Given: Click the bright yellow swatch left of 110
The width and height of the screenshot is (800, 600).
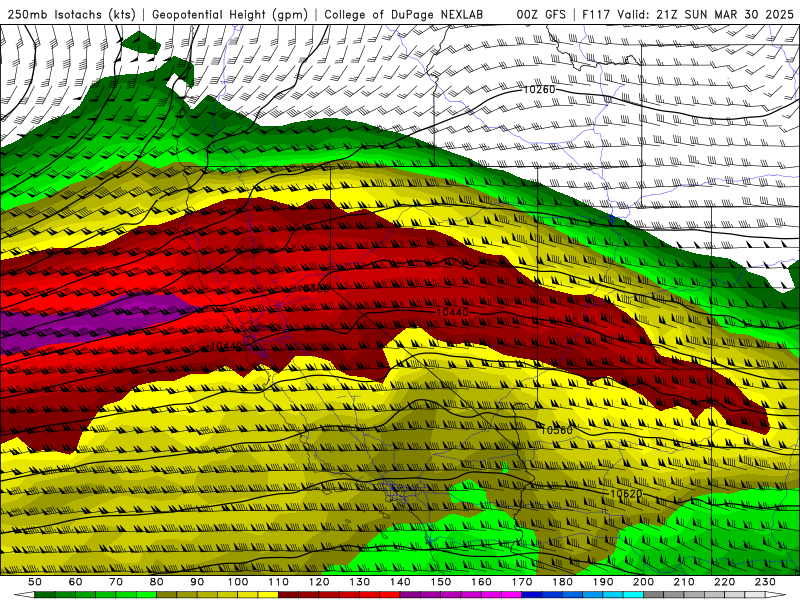Looking at the screenshot, I should 268,595.
